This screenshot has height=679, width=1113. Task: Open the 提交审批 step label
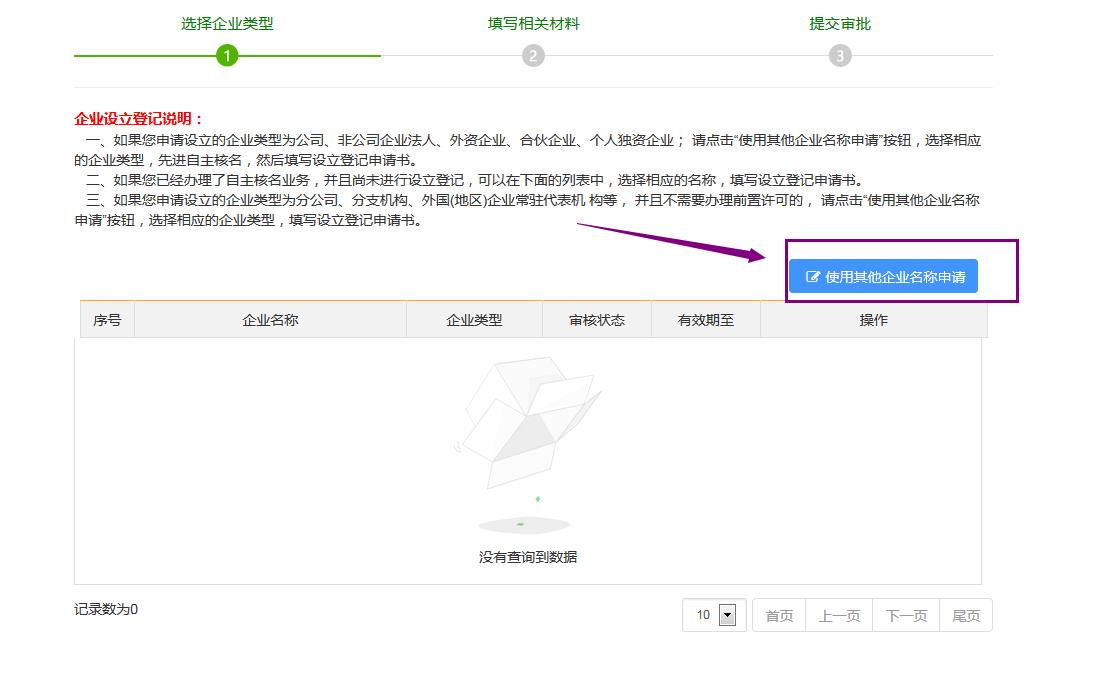pos(840,24)
